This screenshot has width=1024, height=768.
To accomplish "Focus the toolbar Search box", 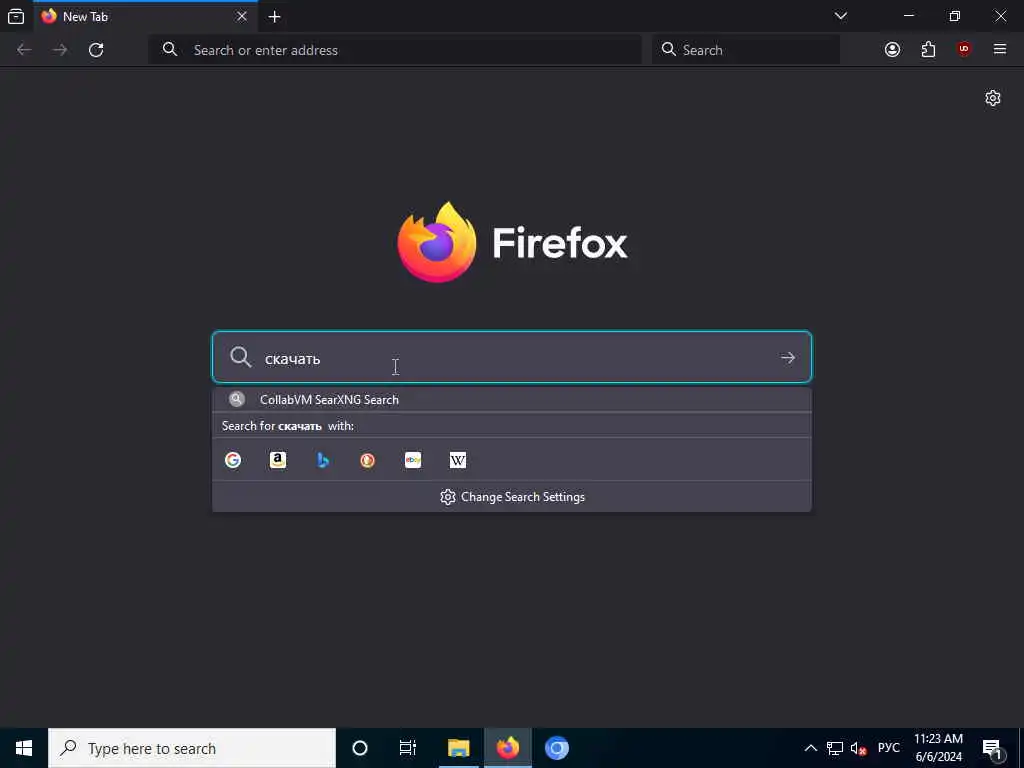I will click(746, 50).
